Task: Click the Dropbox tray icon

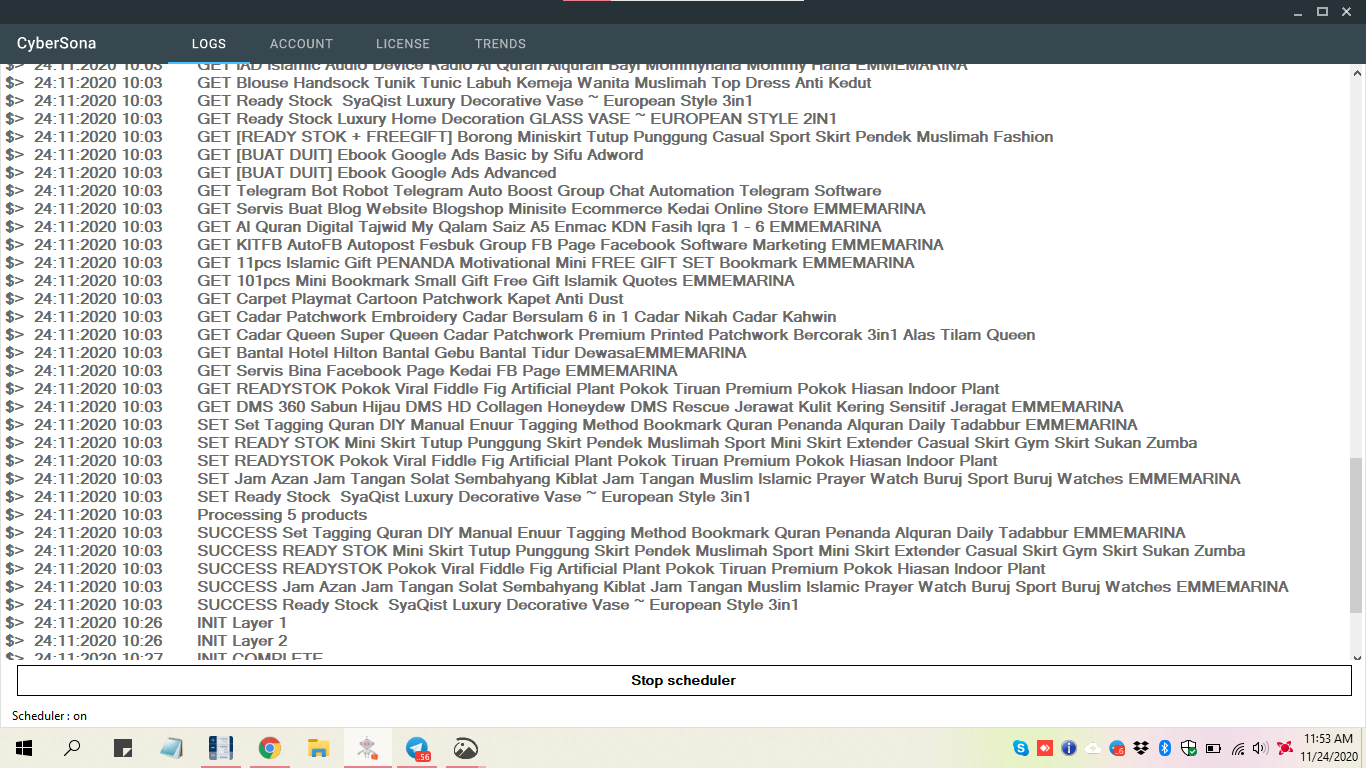Action: pos(1141,748)
